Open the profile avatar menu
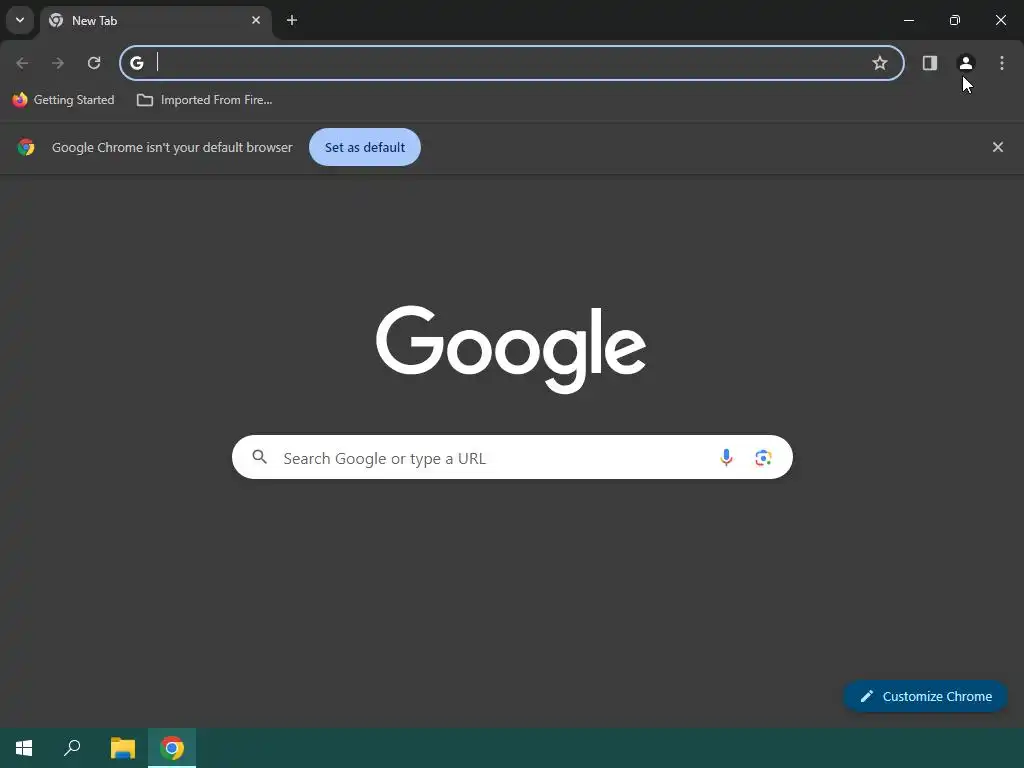The width and height of the screenshot is (1024, 768). (x=966, y=63)
